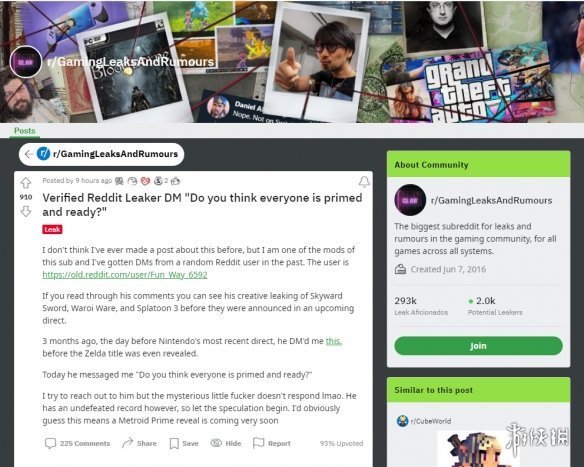
Task: Save the post with the bookmark icon
Action: coord(184,443)
